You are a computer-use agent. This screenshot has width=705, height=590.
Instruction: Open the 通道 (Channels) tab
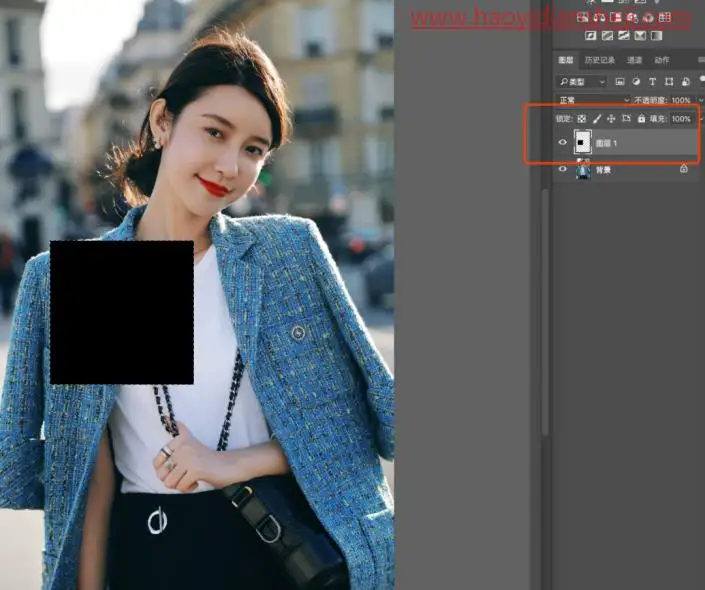pyautogui.click(x=634, y=60)
